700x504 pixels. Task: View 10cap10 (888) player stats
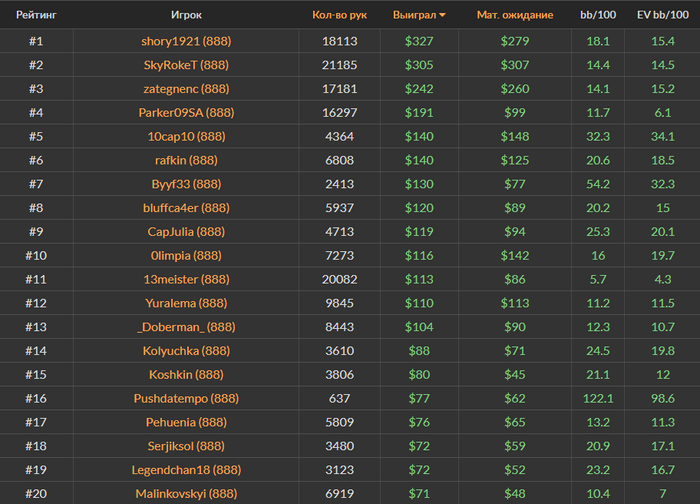pyautogui.click(x=186, y=137)
